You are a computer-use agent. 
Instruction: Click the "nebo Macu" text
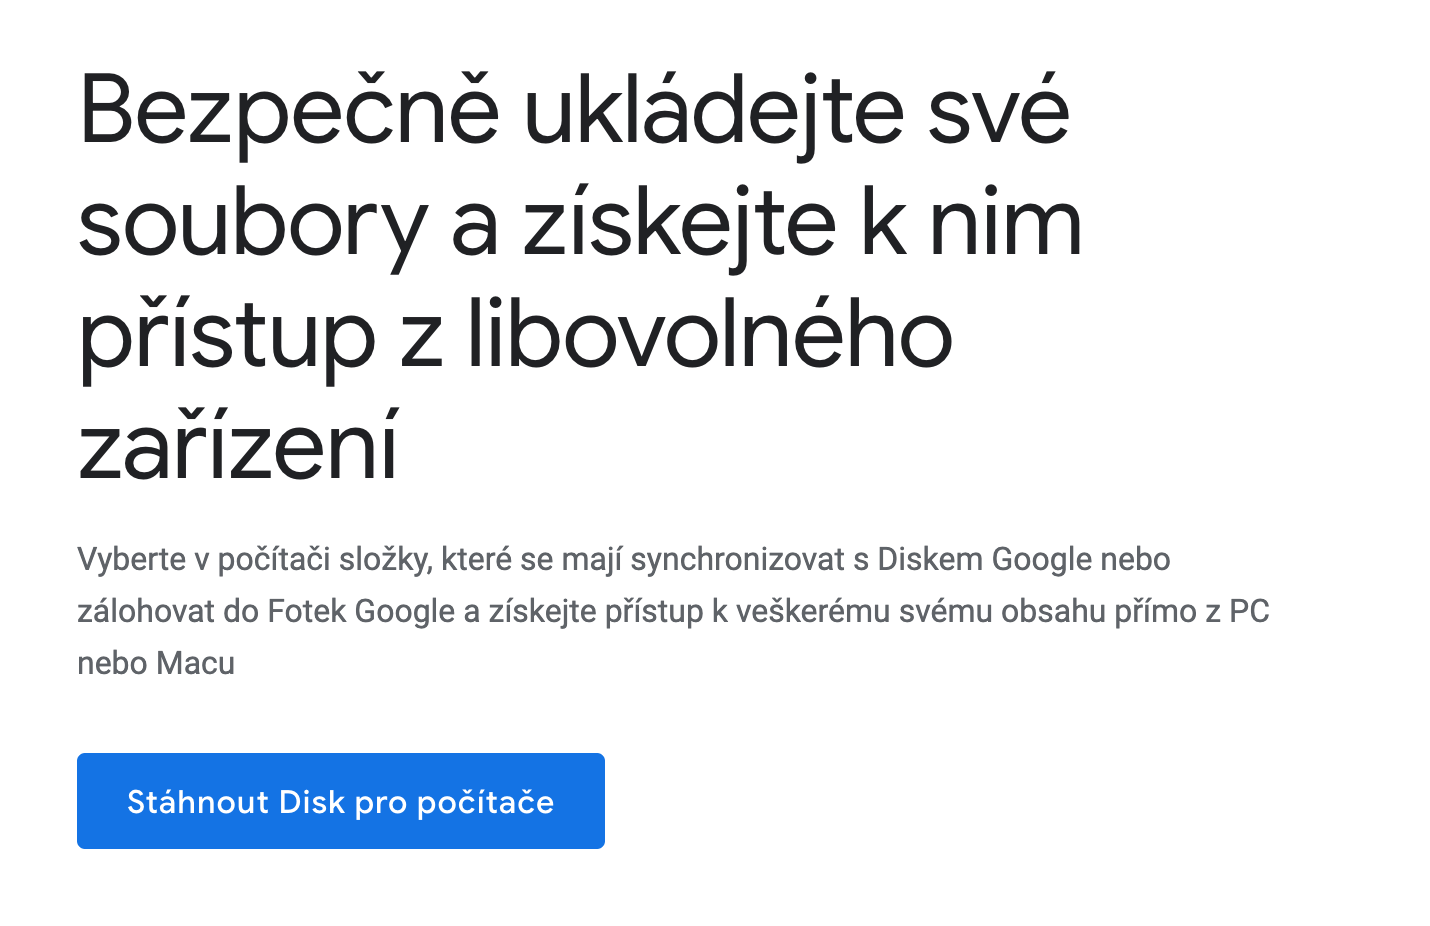click(156, 663)
